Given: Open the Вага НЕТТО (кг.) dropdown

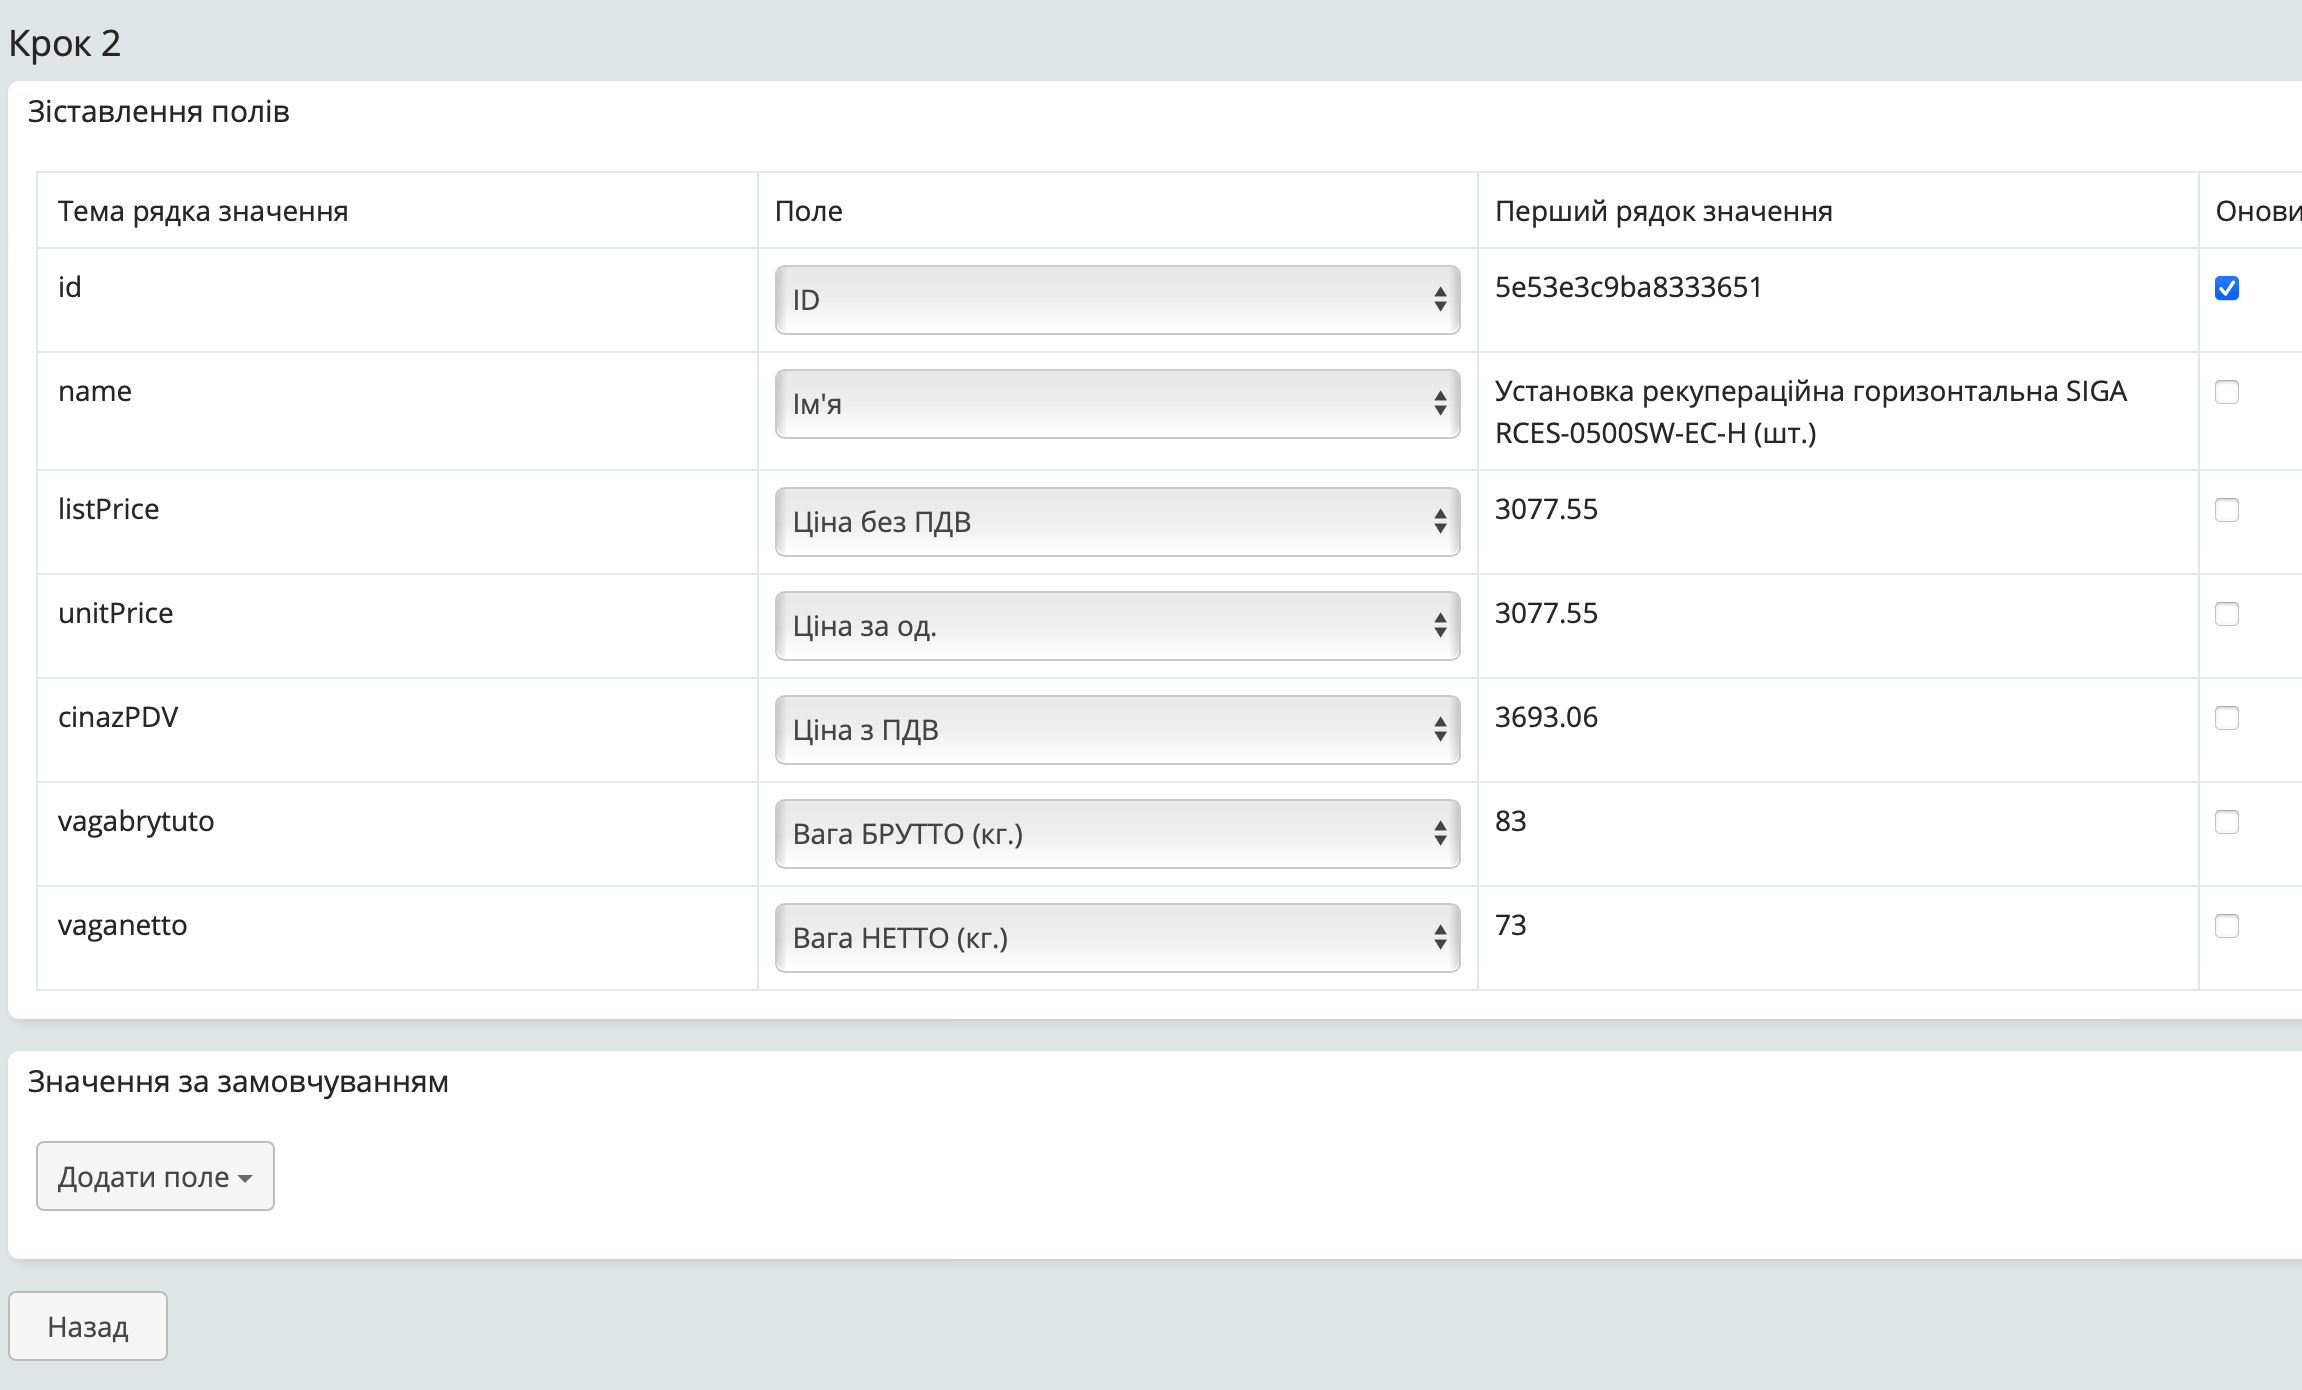Looking at the screenshot, I should pyautogui.click(x=1116, y=938).
